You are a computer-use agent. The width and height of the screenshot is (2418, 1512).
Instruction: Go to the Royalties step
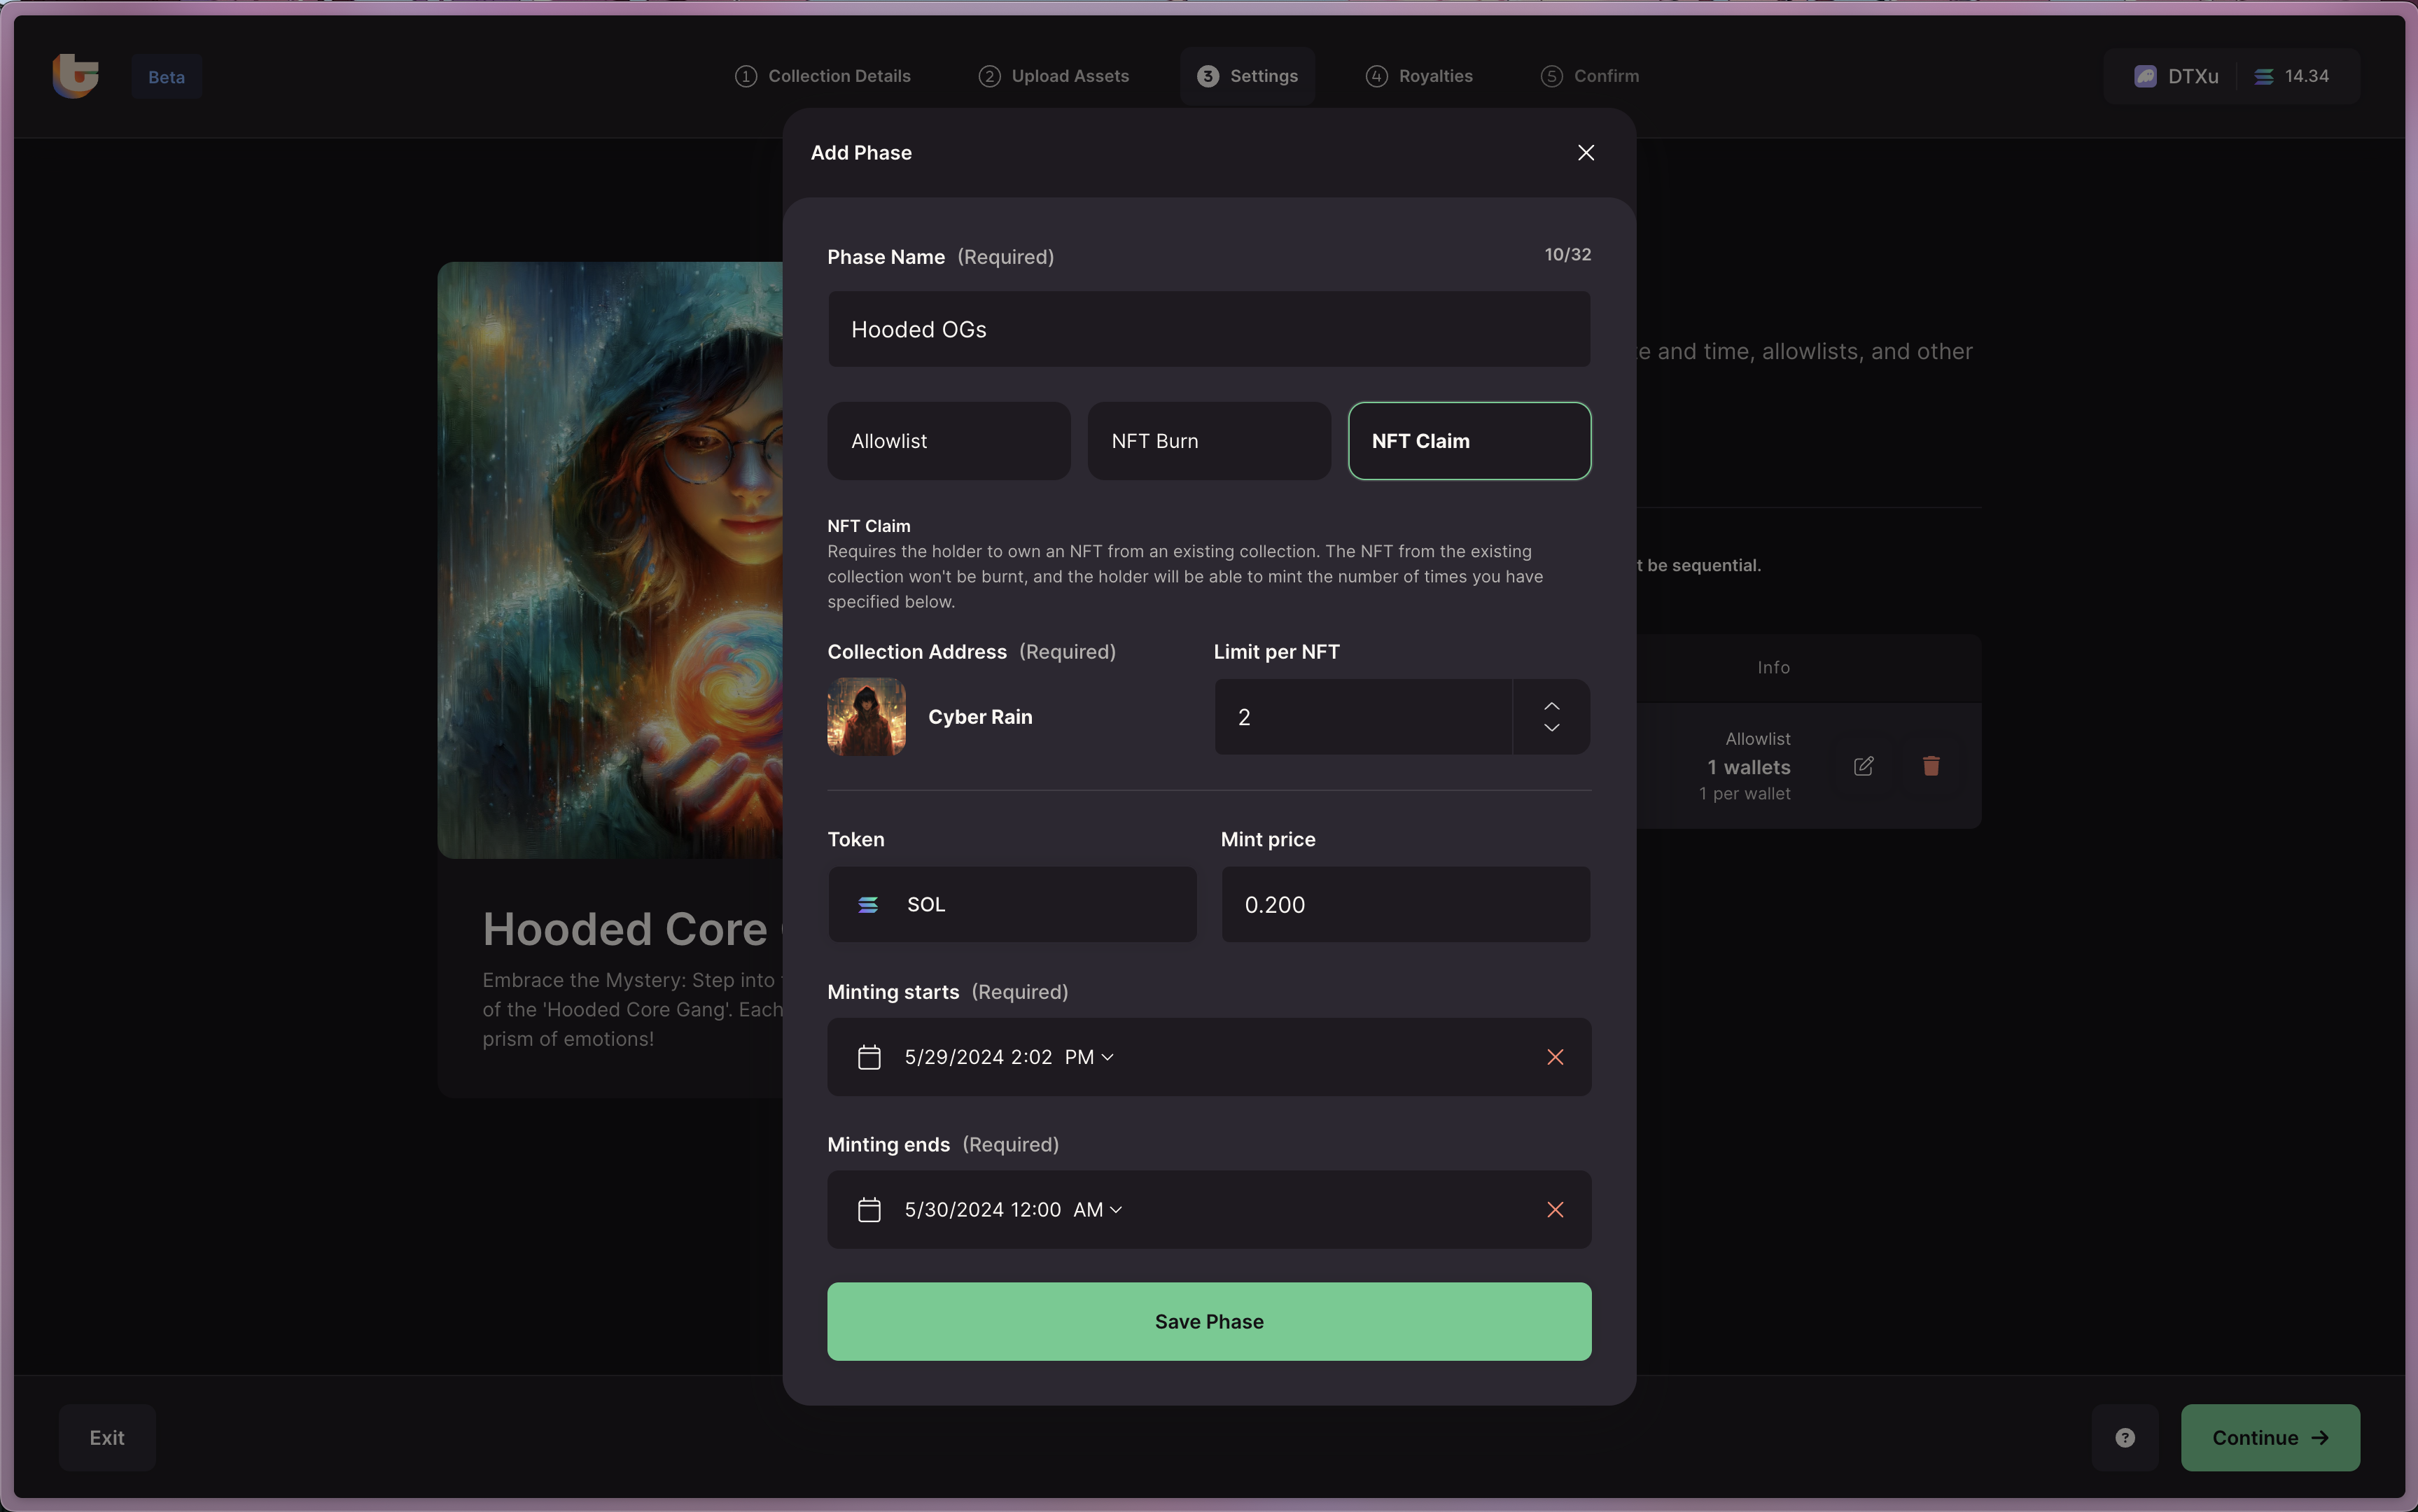click(x=1418, y=76)
